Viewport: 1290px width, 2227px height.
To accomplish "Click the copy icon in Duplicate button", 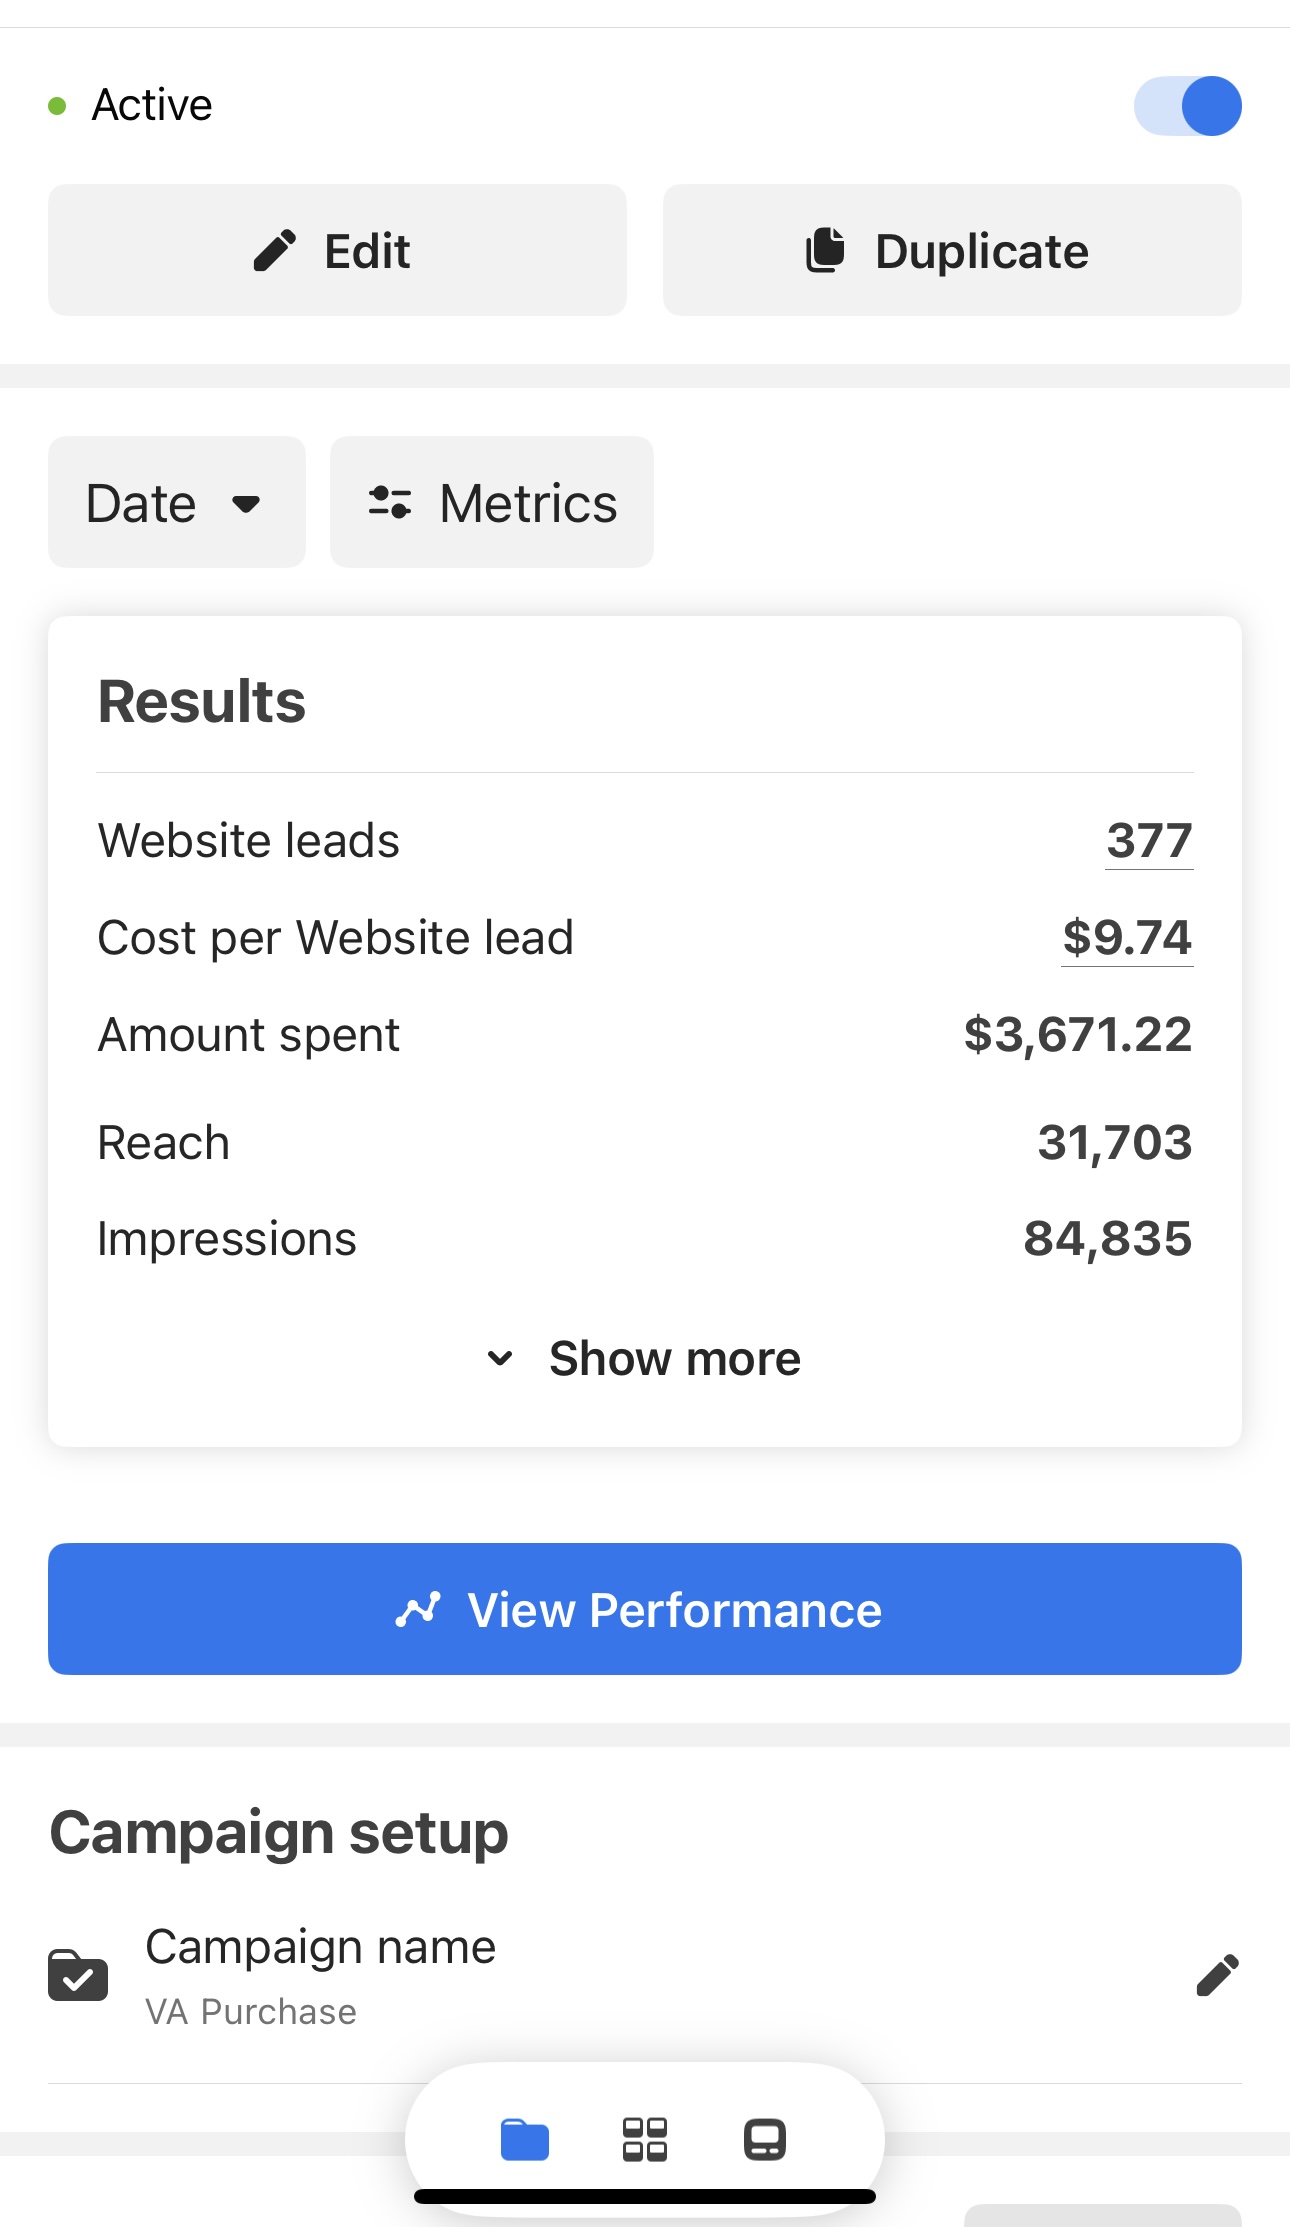I will click(x=826, y=250).
